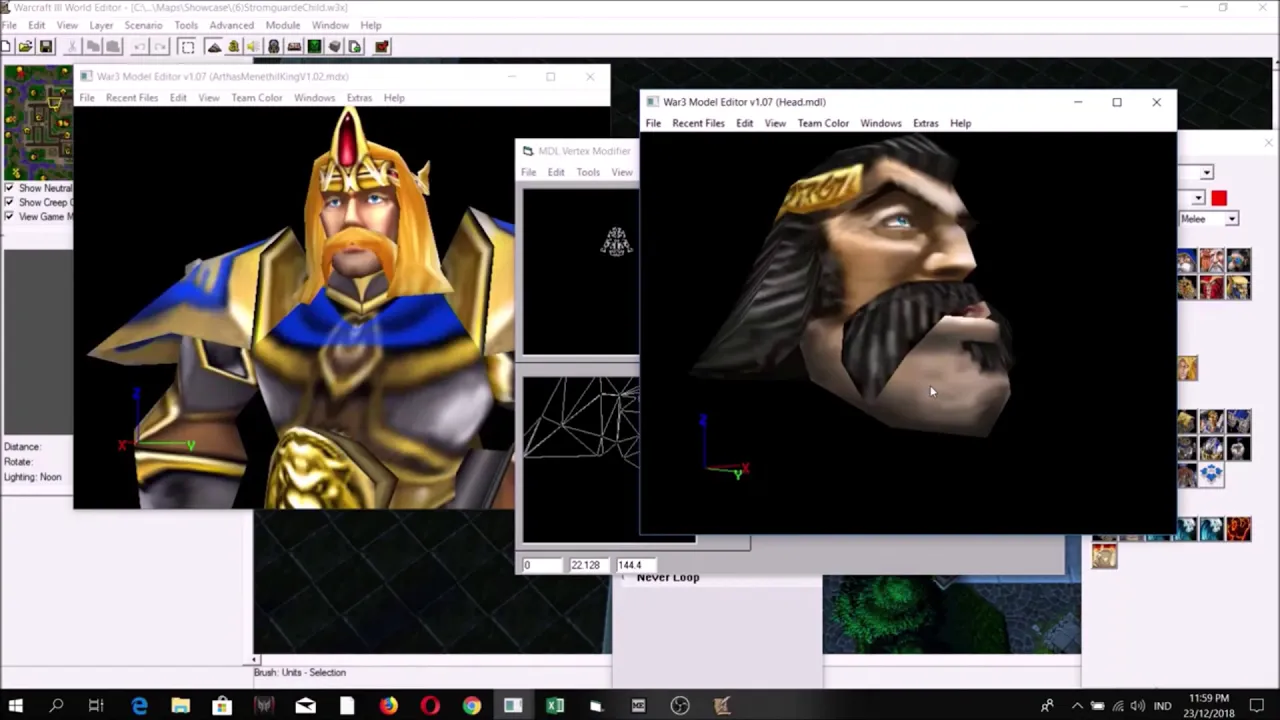The width and height of the screenshot is (1280, 720).
Task: Open Recent Files in Head.mdl window
Action: (x=698, y=123)
